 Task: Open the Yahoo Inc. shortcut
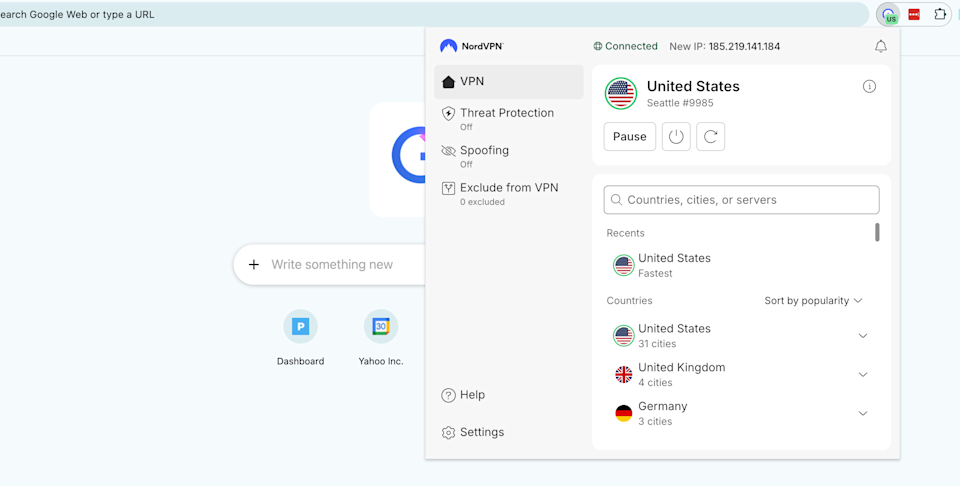click(381, 338)
